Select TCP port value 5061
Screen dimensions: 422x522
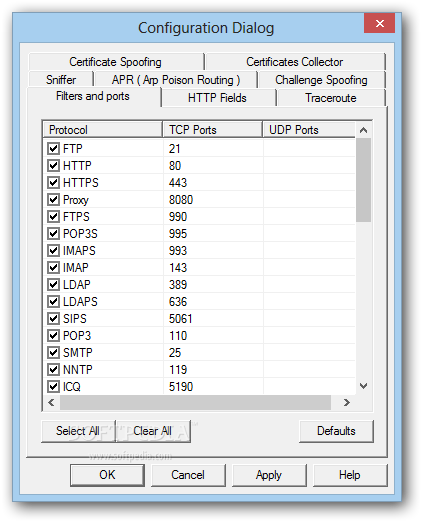tap(181, 318)
